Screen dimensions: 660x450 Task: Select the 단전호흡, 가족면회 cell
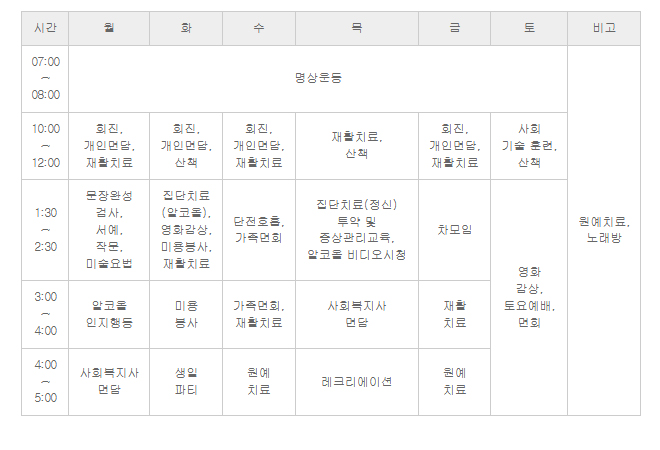coord(259,230)
